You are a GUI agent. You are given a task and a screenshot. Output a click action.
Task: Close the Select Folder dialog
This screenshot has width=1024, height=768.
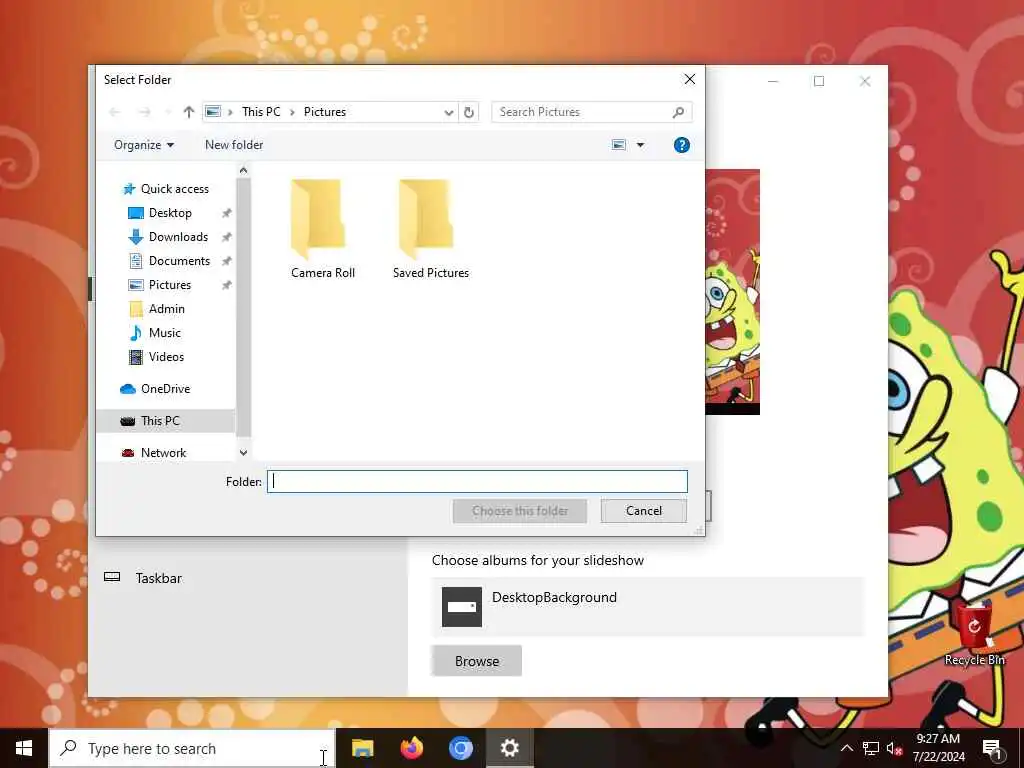[x=690, y=80]
